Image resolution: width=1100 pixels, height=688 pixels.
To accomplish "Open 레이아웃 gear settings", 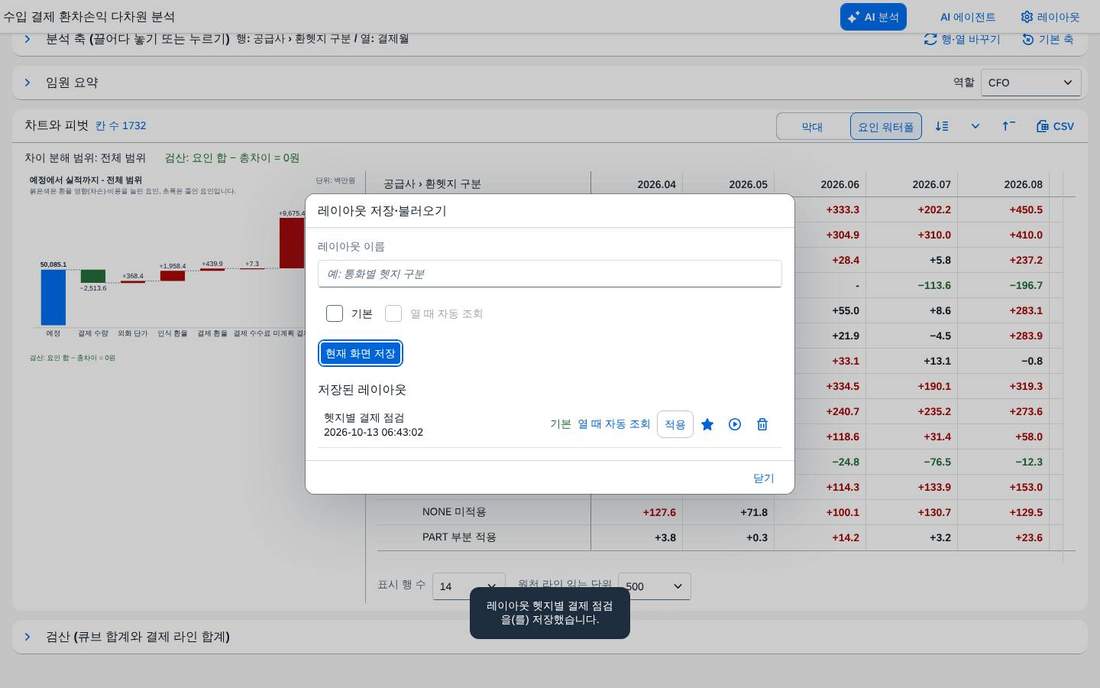I will [1049, 17].
